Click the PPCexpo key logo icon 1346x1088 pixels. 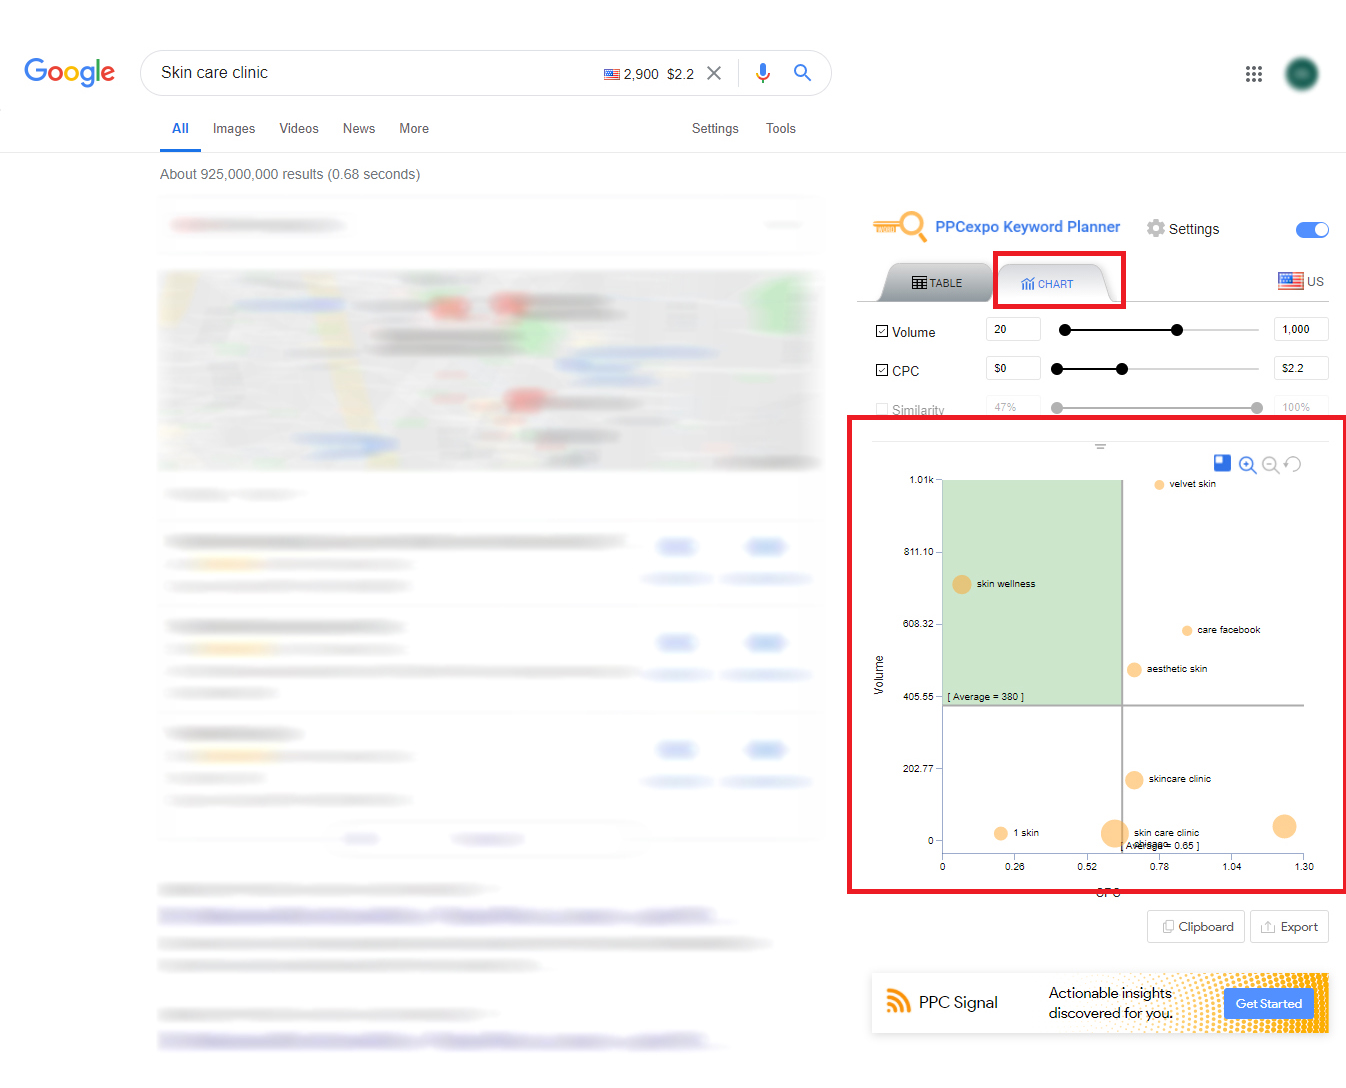coord(900,227)
